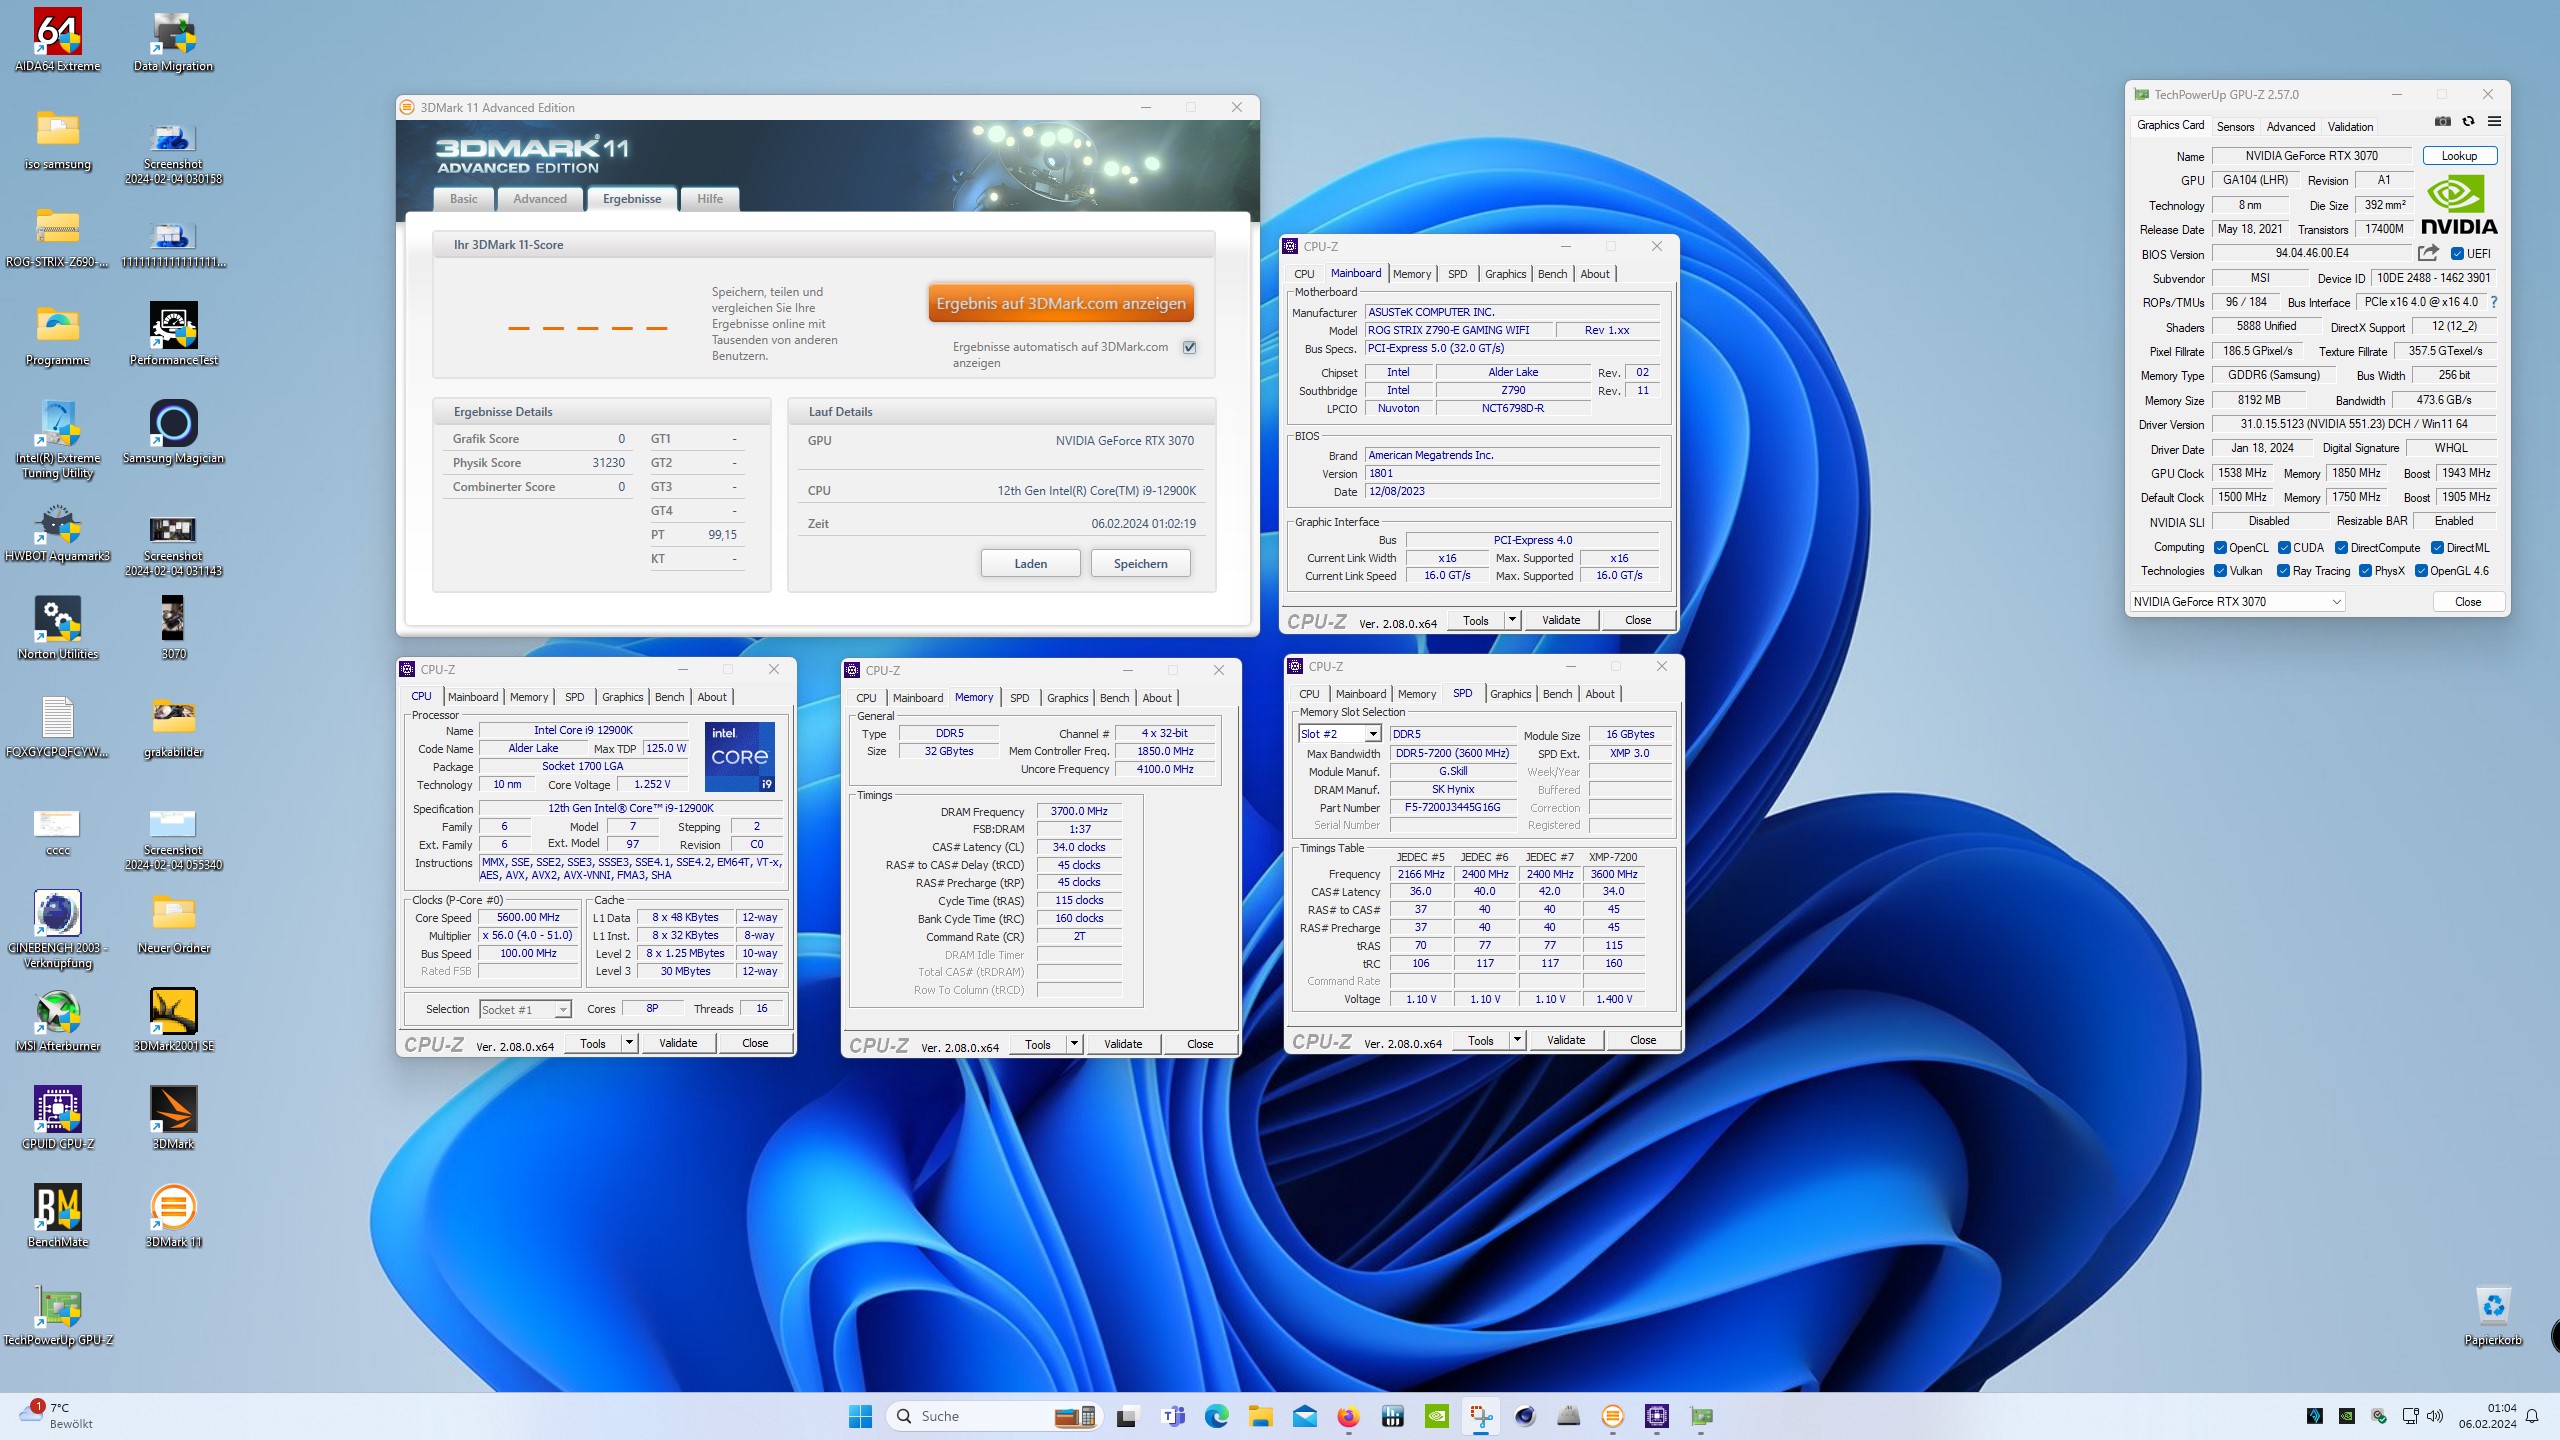2560x1440 pixels.
Task: Open PerformanceTest desktop icon
Action: pyautogui.click(x=173, y=334)
